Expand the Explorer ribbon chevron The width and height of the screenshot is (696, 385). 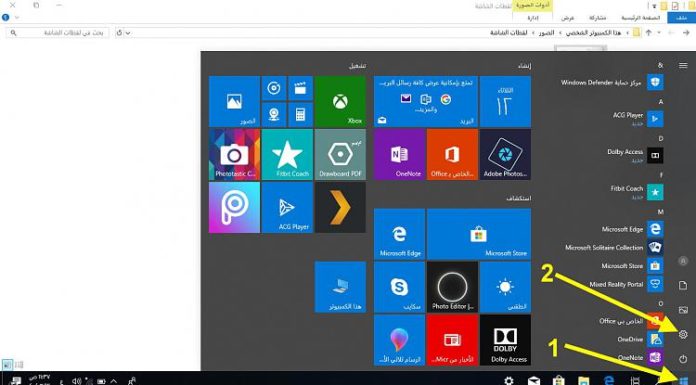[17, 18]
